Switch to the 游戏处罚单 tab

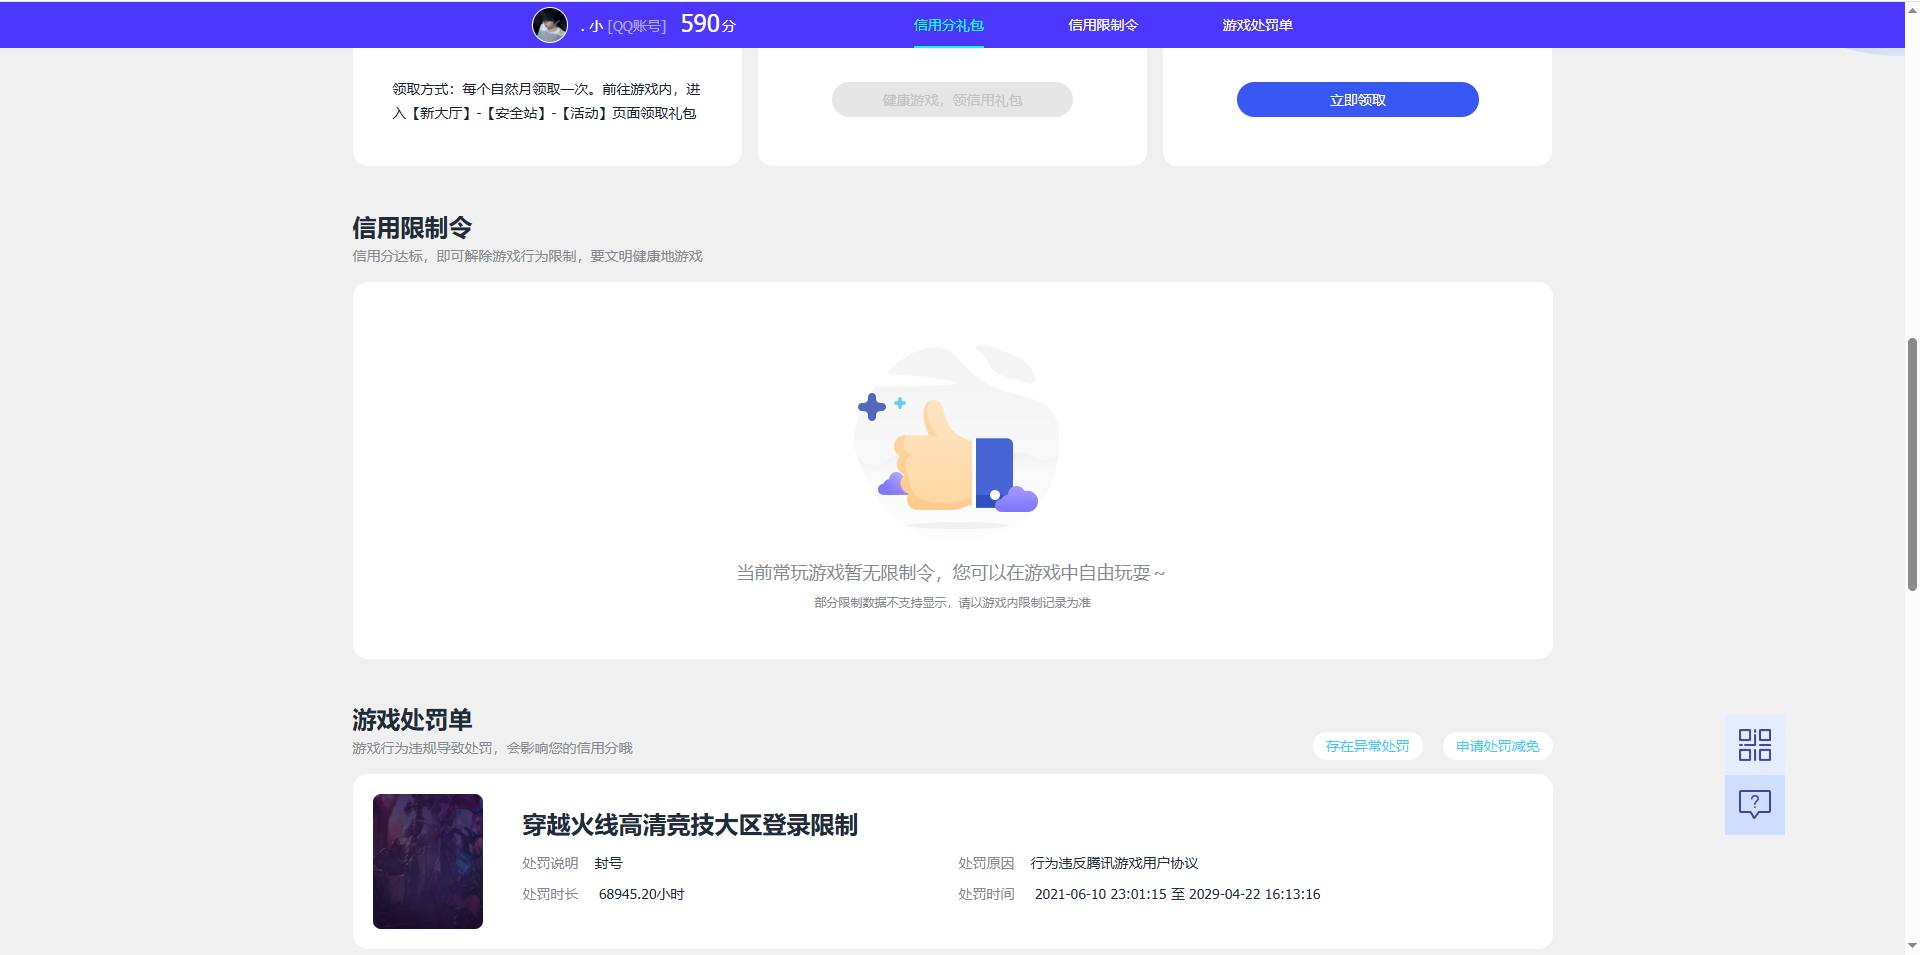pyautogui.click(x=1257, y=25)
